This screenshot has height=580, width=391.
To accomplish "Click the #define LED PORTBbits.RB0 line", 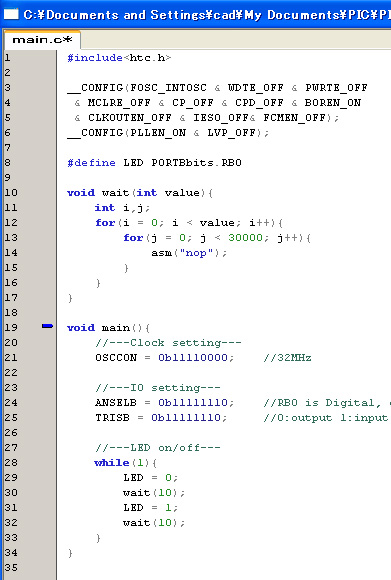I will (154, 163).
